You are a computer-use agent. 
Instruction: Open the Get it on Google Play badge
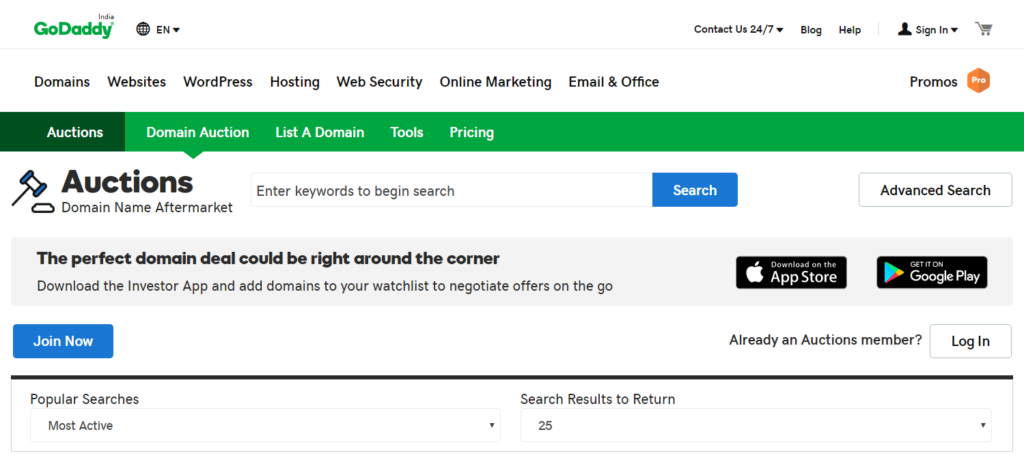tap(932, 272)
